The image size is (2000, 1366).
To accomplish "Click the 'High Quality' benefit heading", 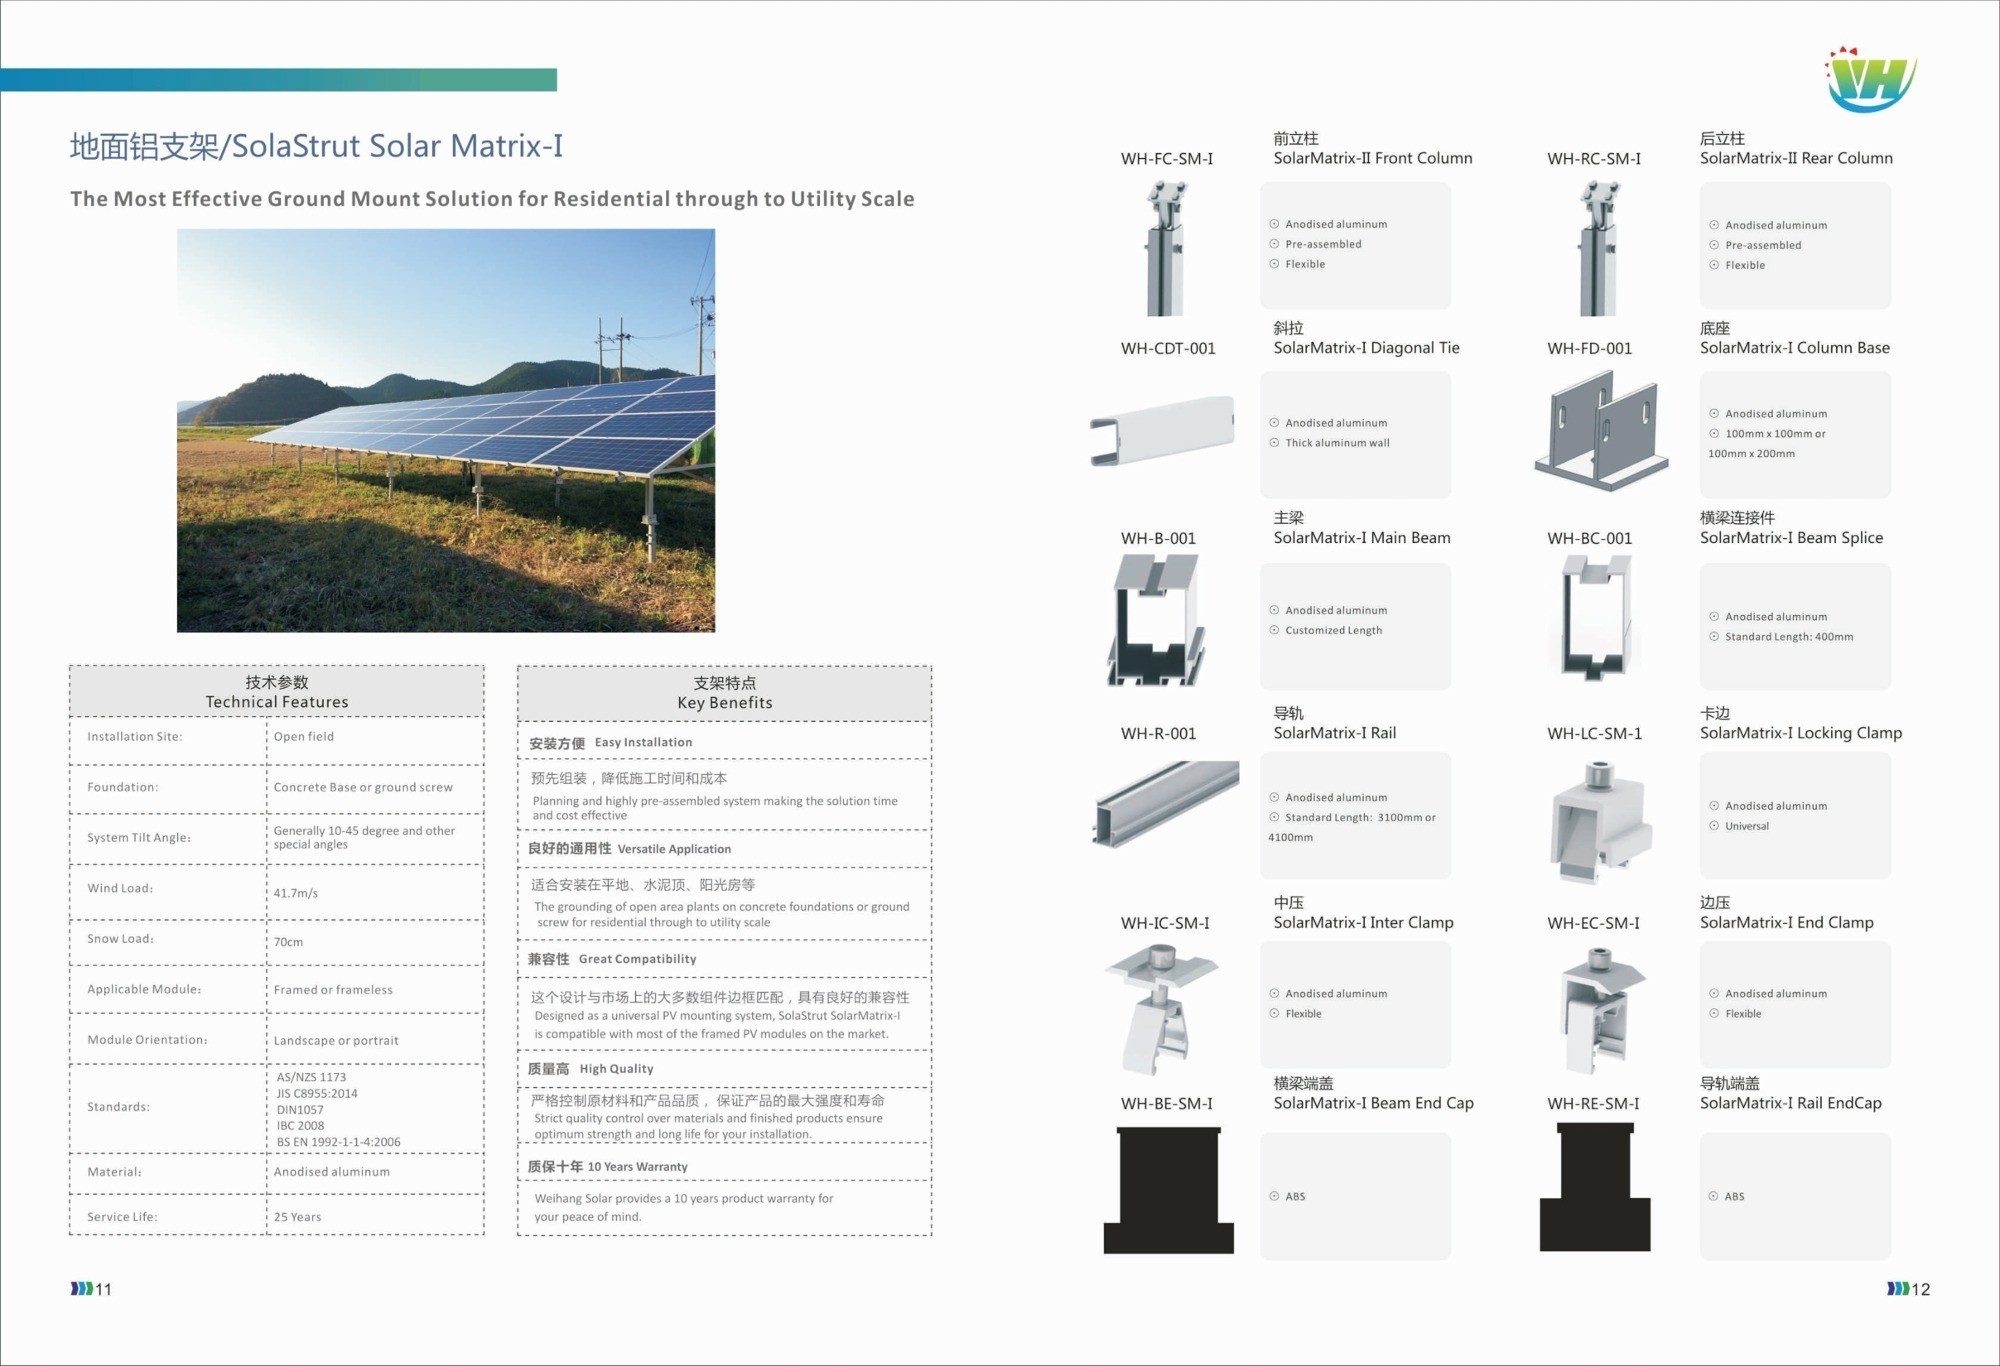I will point(616,1069).
